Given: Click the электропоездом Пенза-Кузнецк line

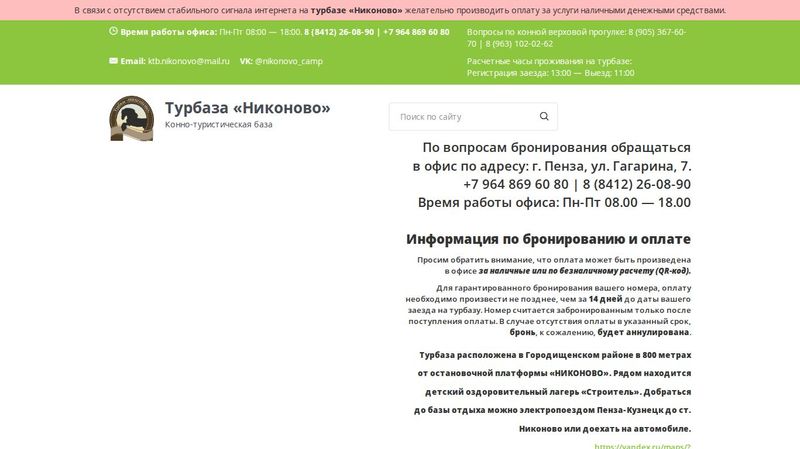Looking at the screenshot, I should (x=553, y=410).
